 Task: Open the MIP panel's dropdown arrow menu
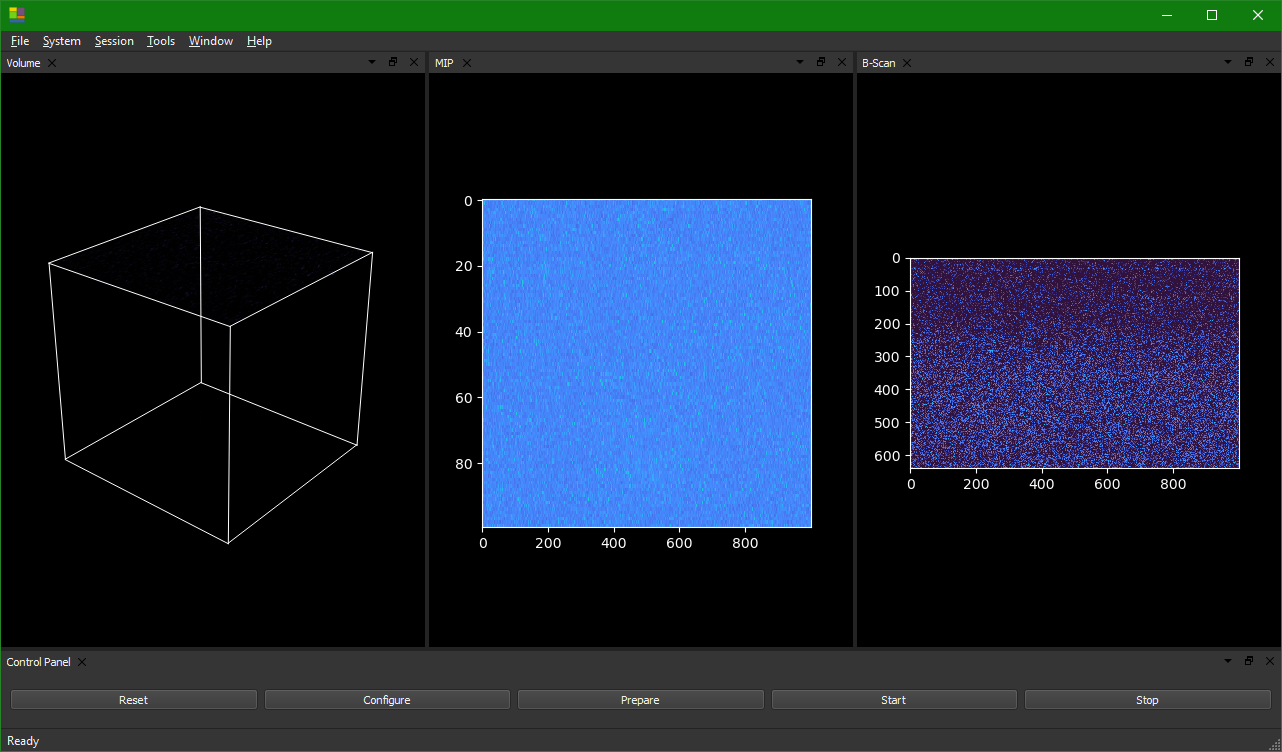click(798, 61)
